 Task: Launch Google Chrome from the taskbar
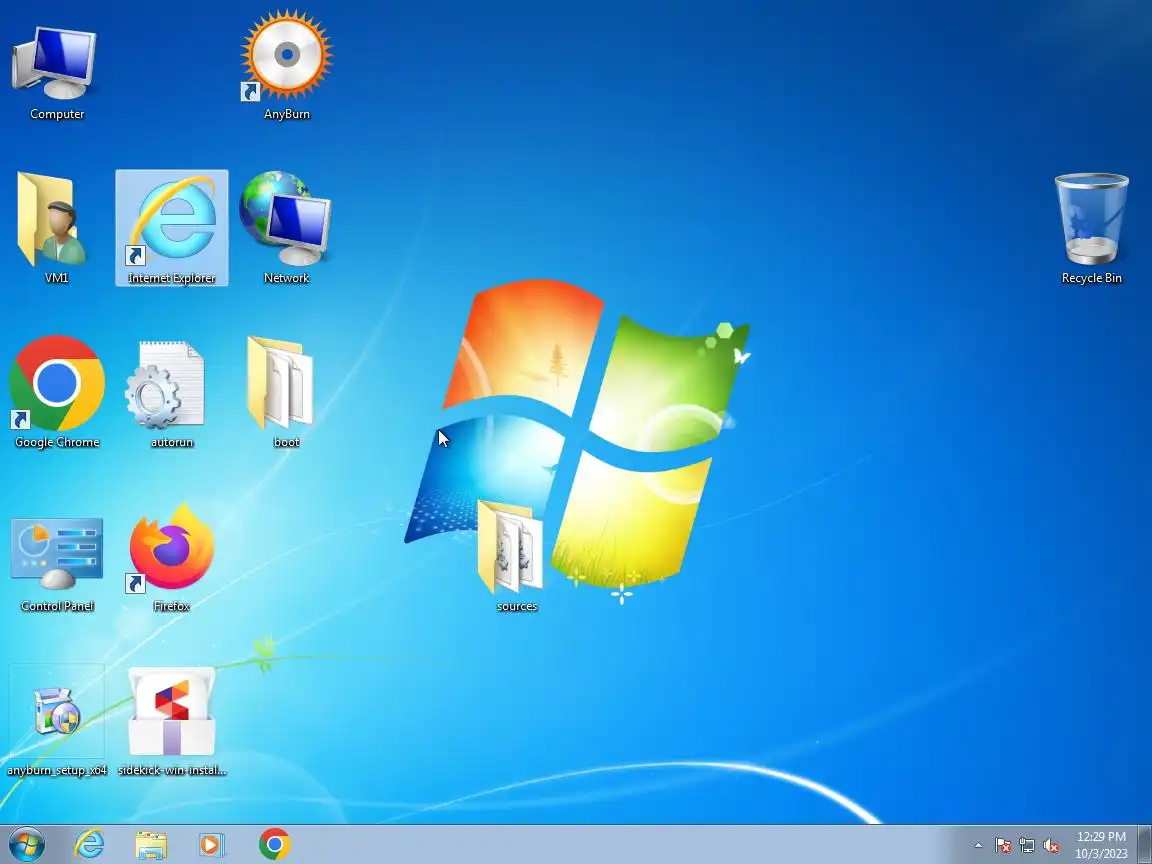click(275, 845)
